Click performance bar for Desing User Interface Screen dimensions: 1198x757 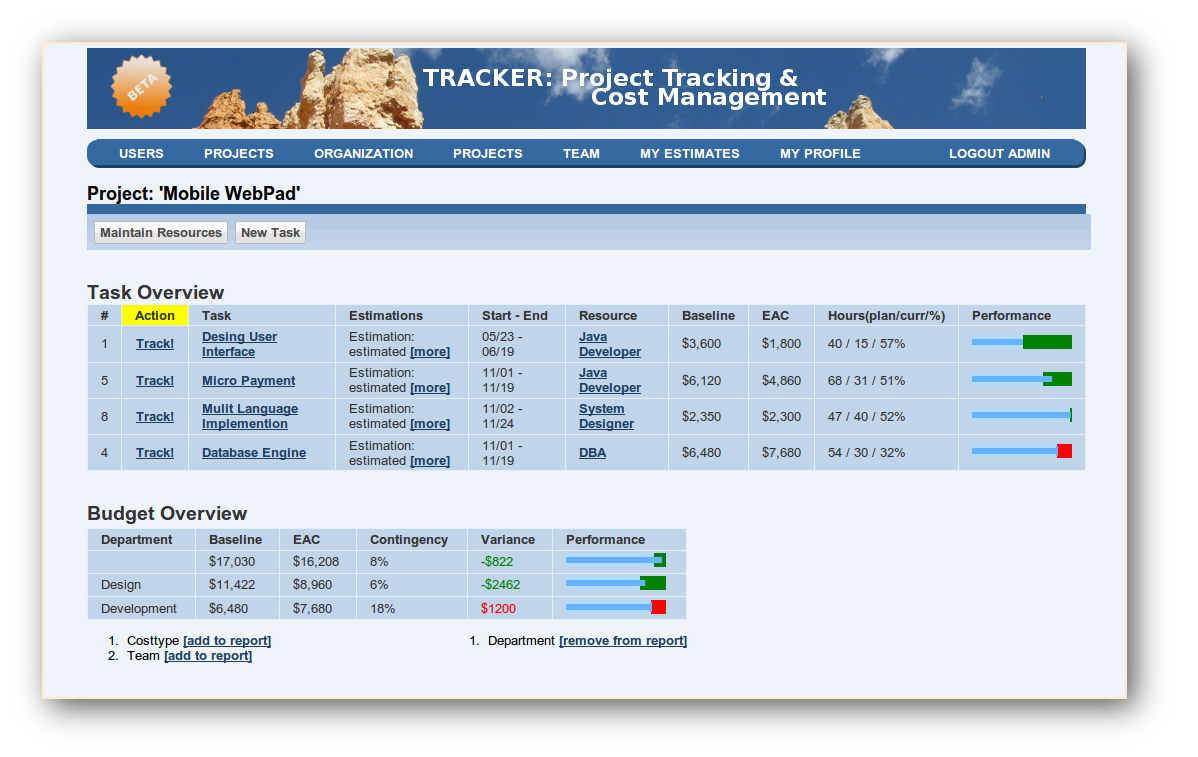click(1022, 342)
